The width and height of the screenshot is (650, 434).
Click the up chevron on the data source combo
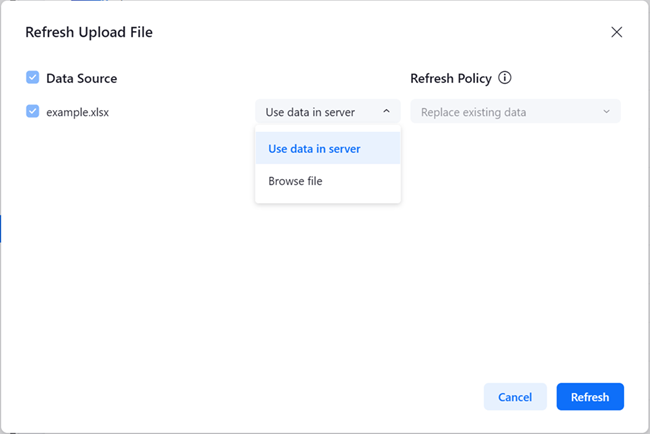point(387,112)
